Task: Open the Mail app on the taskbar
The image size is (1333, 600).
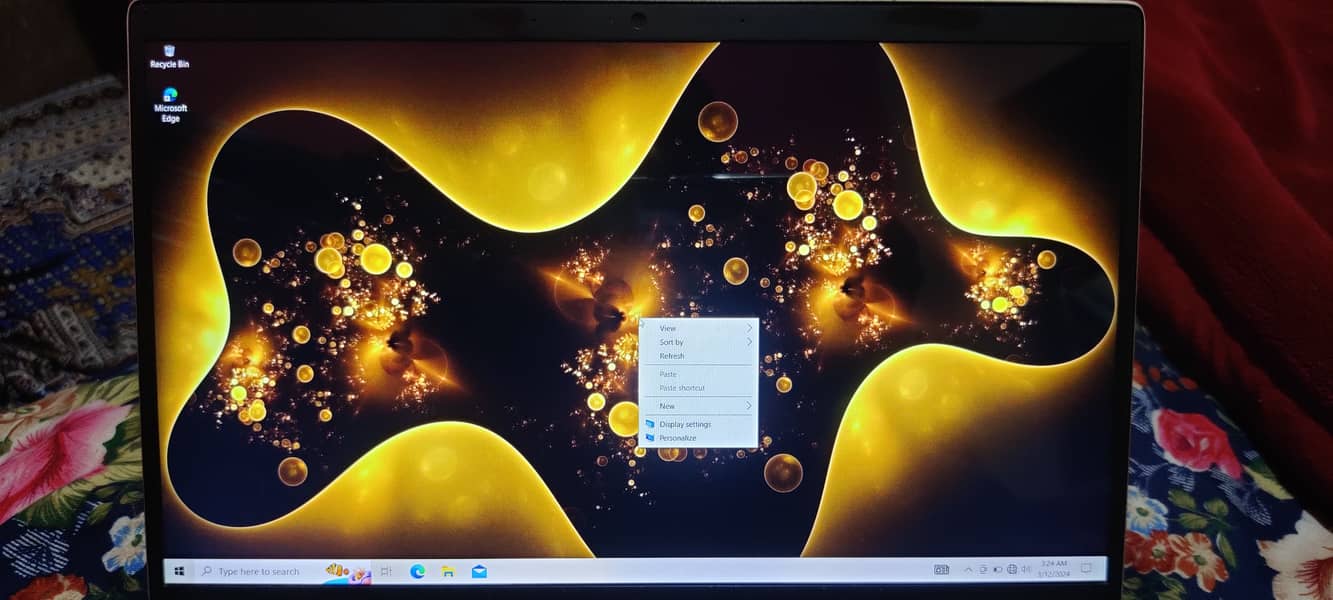Action: [x=479, y=571]
